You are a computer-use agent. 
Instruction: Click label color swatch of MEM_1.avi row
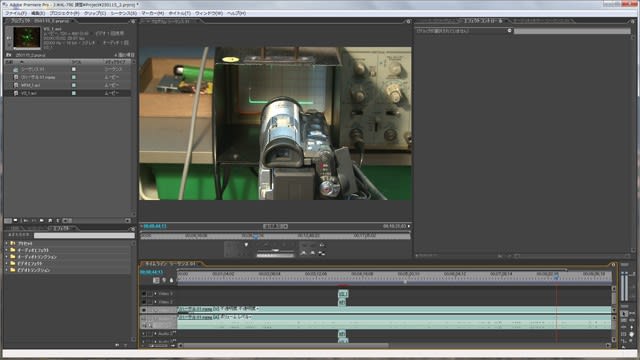click(74, 85)
